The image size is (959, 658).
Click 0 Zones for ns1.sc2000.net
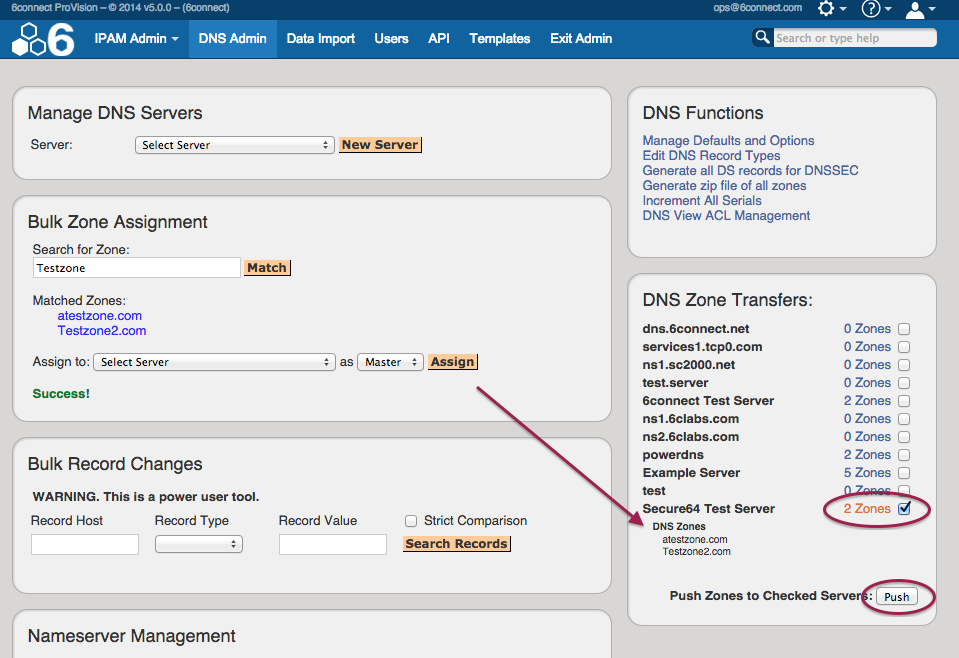(x=867, y=364)
